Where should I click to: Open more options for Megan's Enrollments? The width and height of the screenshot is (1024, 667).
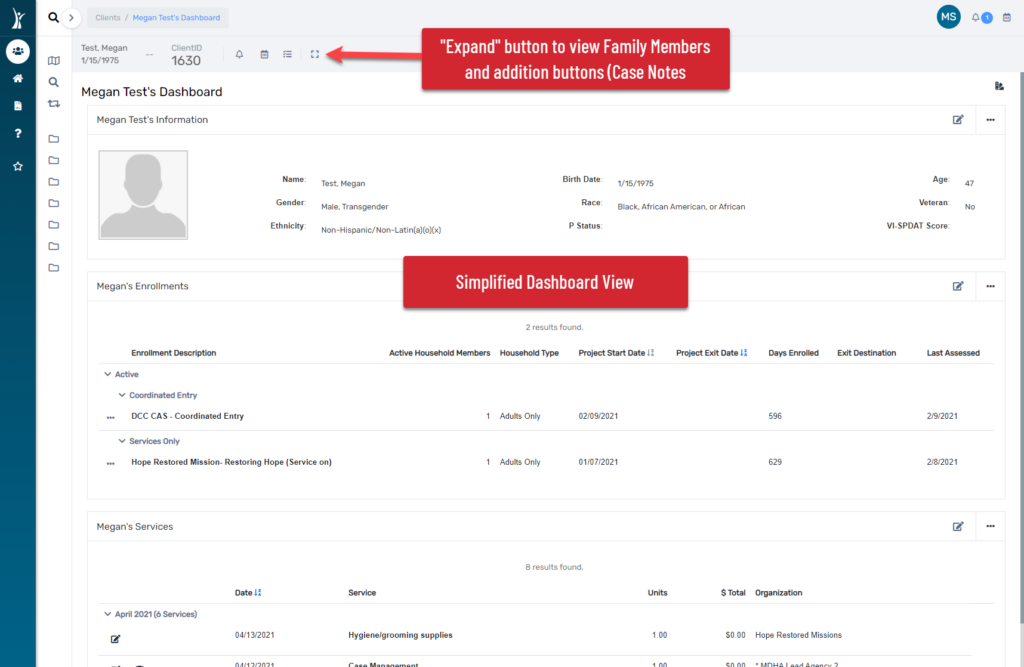pos(991,286)
